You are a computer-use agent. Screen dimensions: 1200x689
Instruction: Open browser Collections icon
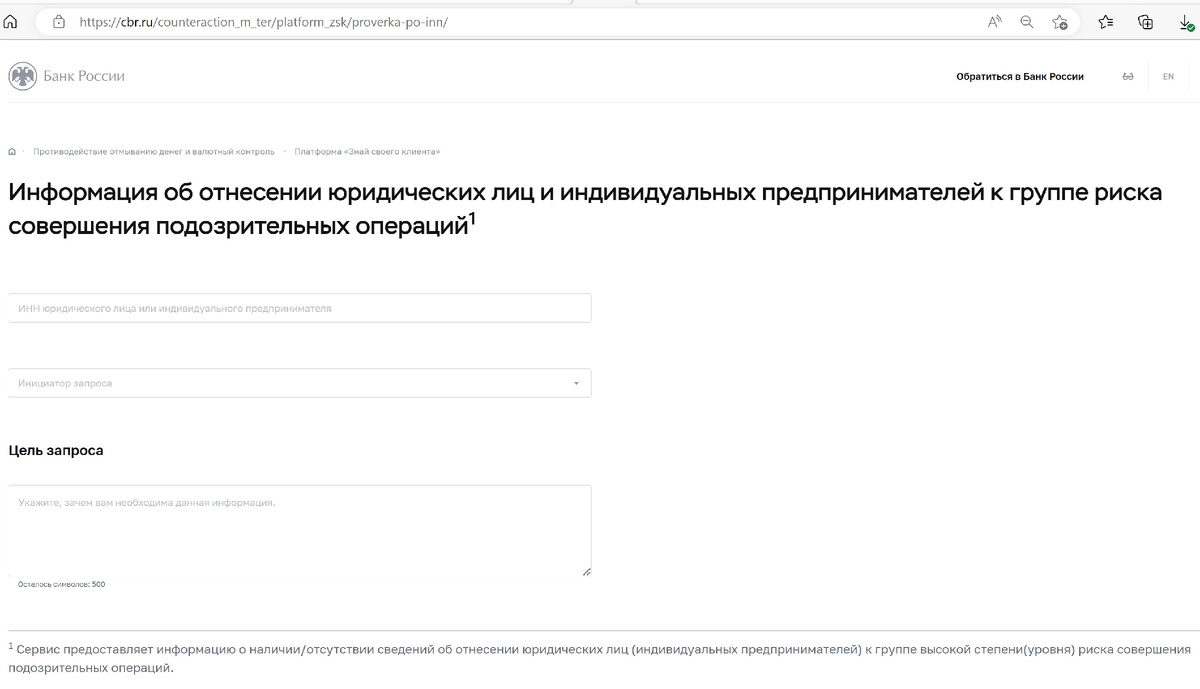[1146, 21]
